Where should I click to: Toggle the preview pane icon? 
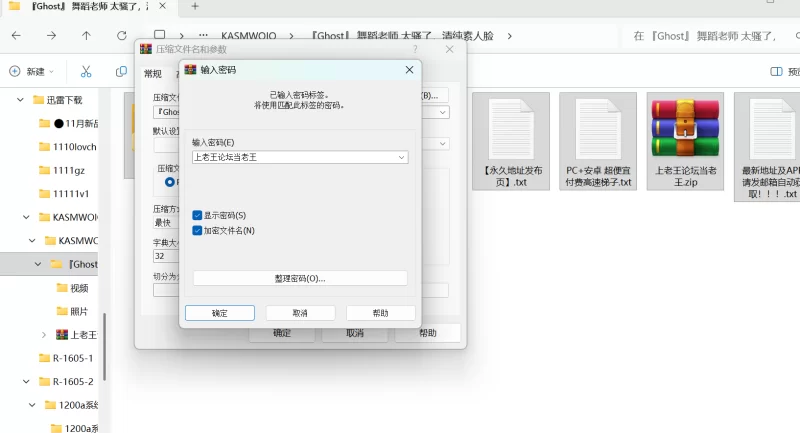(x=776, y=71)
